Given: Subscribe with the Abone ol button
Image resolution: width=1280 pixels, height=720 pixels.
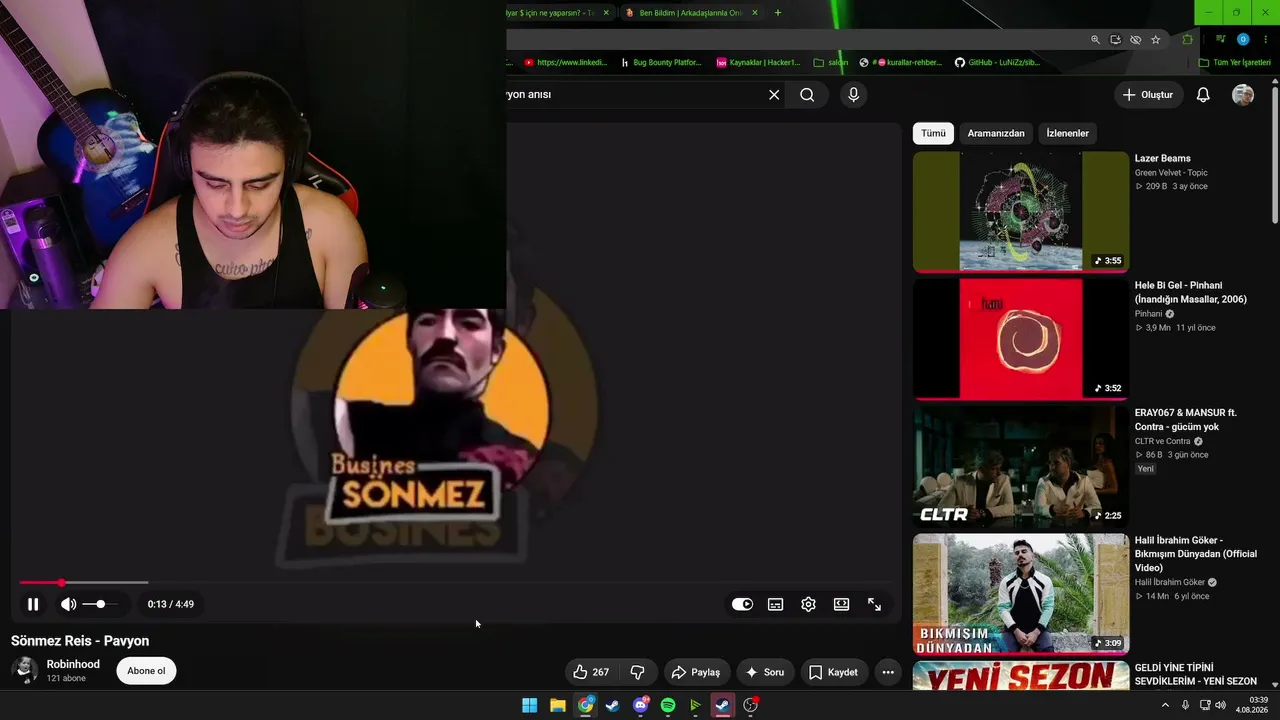Looking at the screenshot, I should 146,671.
